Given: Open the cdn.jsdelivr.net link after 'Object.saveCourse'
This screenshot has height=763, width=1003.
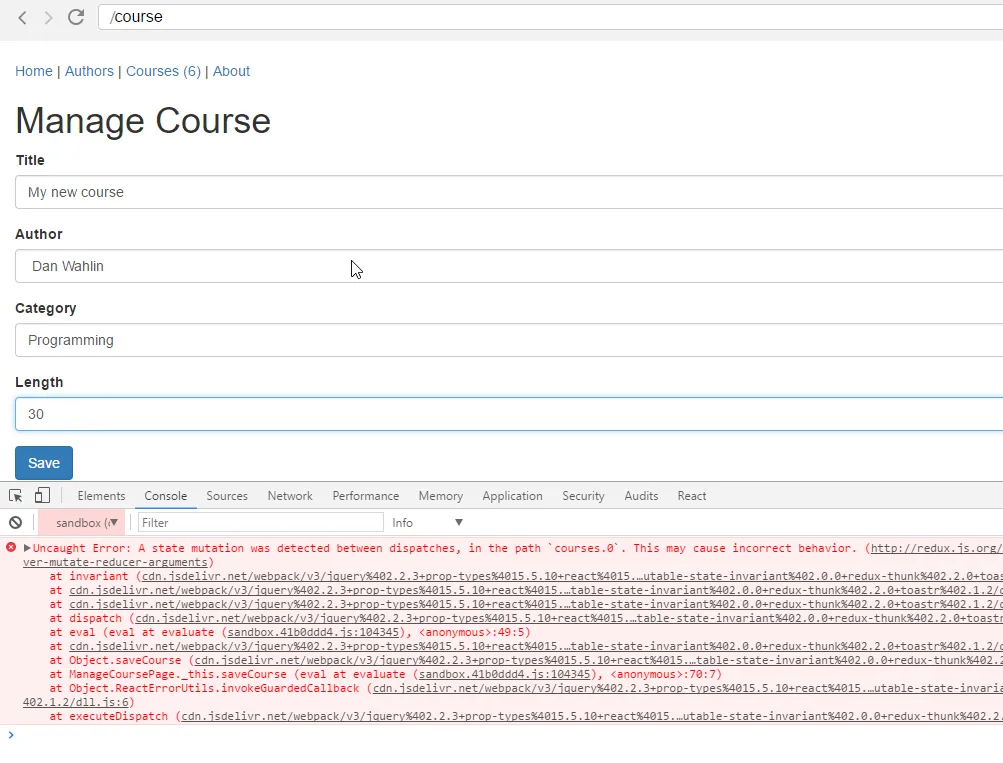Looking at the screenshot, I should 599,660.
